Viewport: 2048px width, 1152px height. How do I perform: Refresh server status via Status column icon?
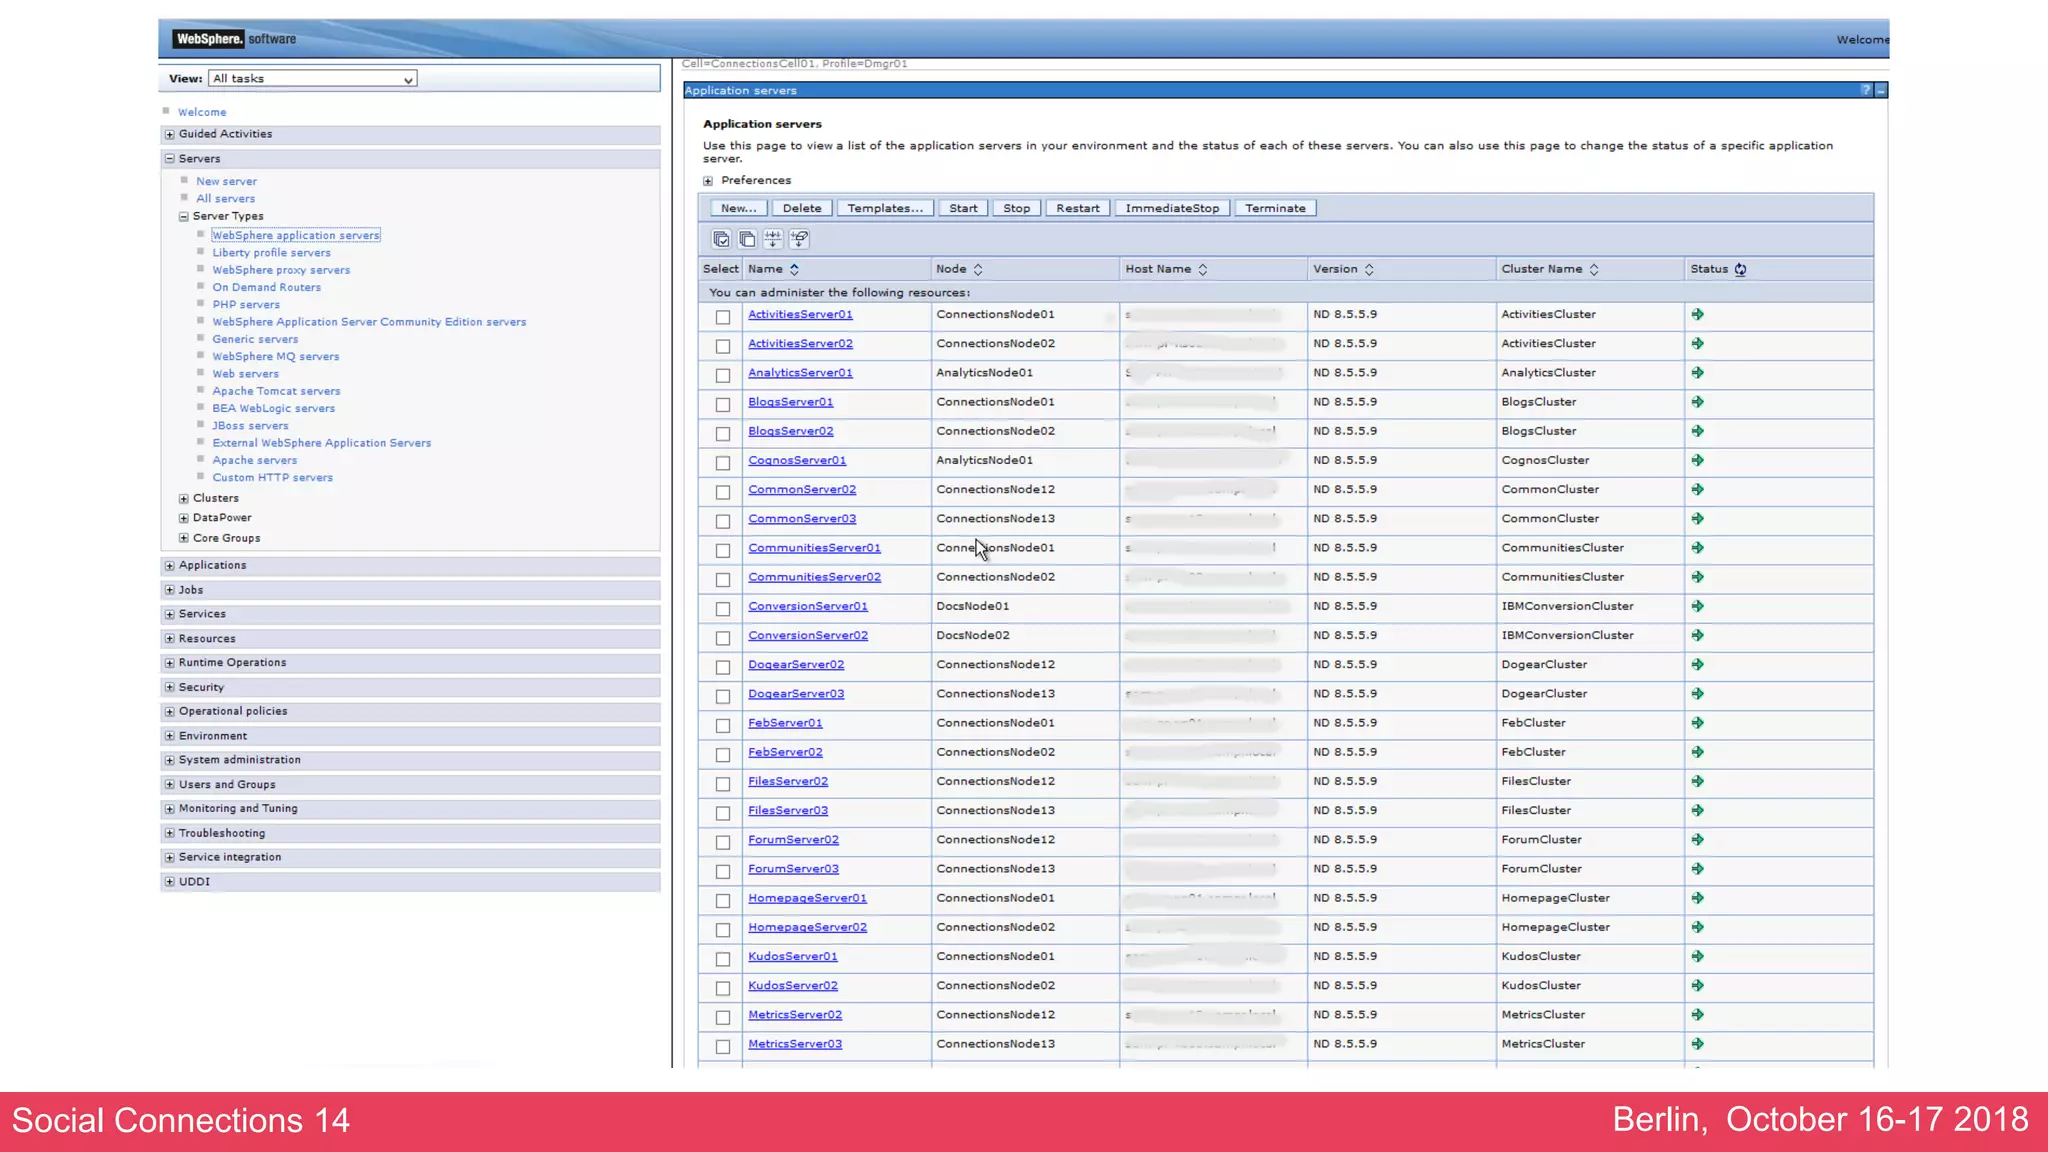pyautogui.click(x=1740, y=270)
